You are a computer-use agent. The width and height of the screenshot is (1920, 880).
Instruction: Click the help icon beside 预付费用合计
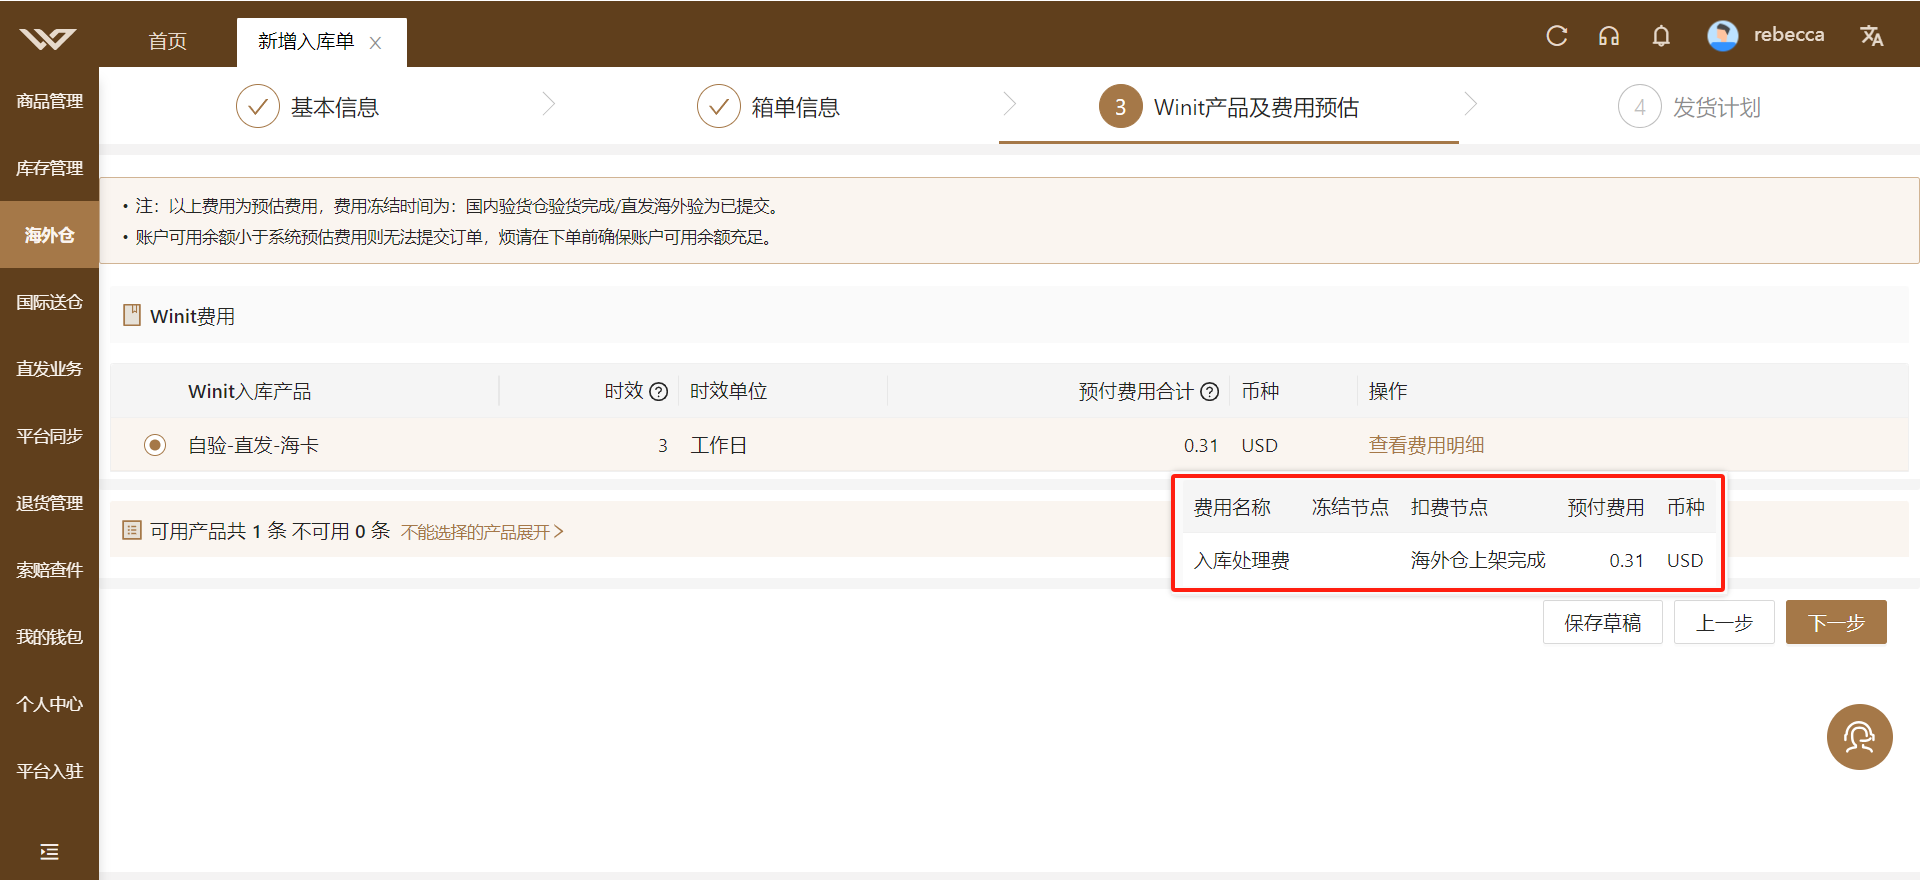click(1209, 392)
